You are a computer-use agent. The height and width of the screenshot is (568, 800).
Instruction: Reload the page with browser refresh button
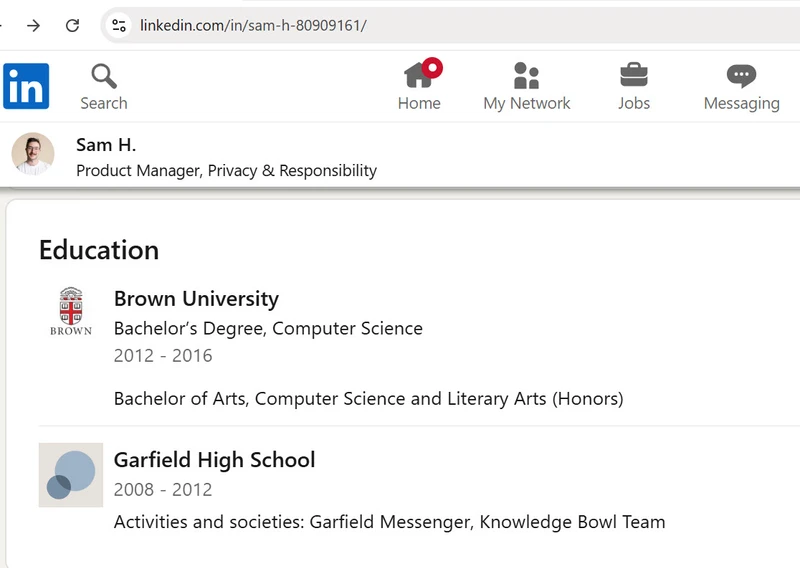72,25
